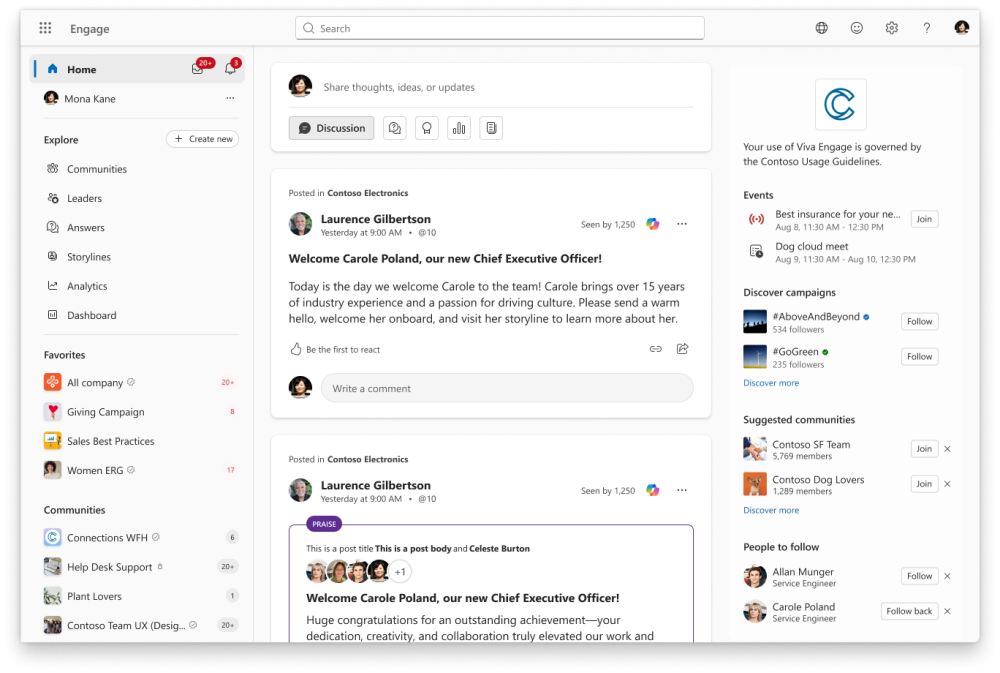Open more options on first Laurence post
The image size is (1000, 673).
682,224
